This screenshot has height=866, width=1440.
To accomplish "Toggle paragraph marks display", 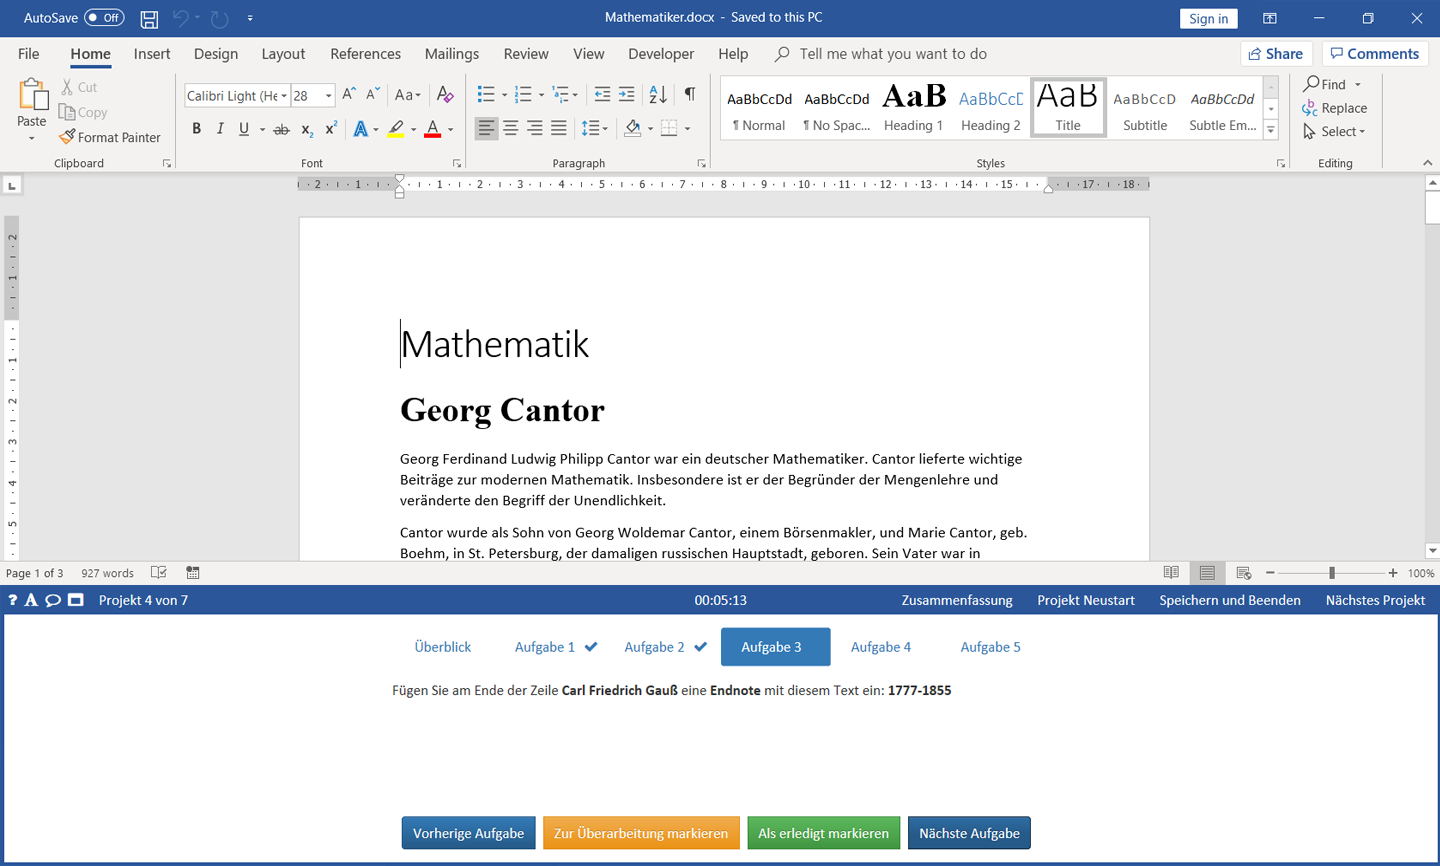I will (x=690, y=95).
